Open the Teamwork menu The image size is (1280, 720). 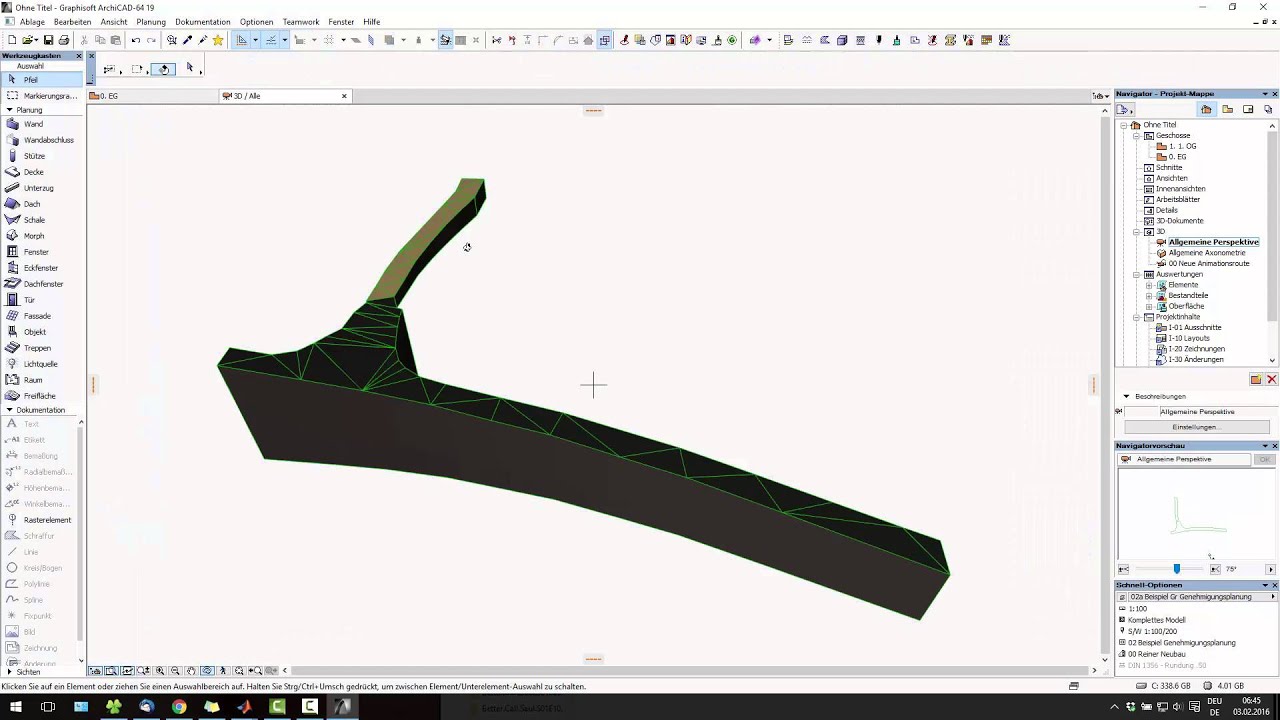click(x=301, y=22)
